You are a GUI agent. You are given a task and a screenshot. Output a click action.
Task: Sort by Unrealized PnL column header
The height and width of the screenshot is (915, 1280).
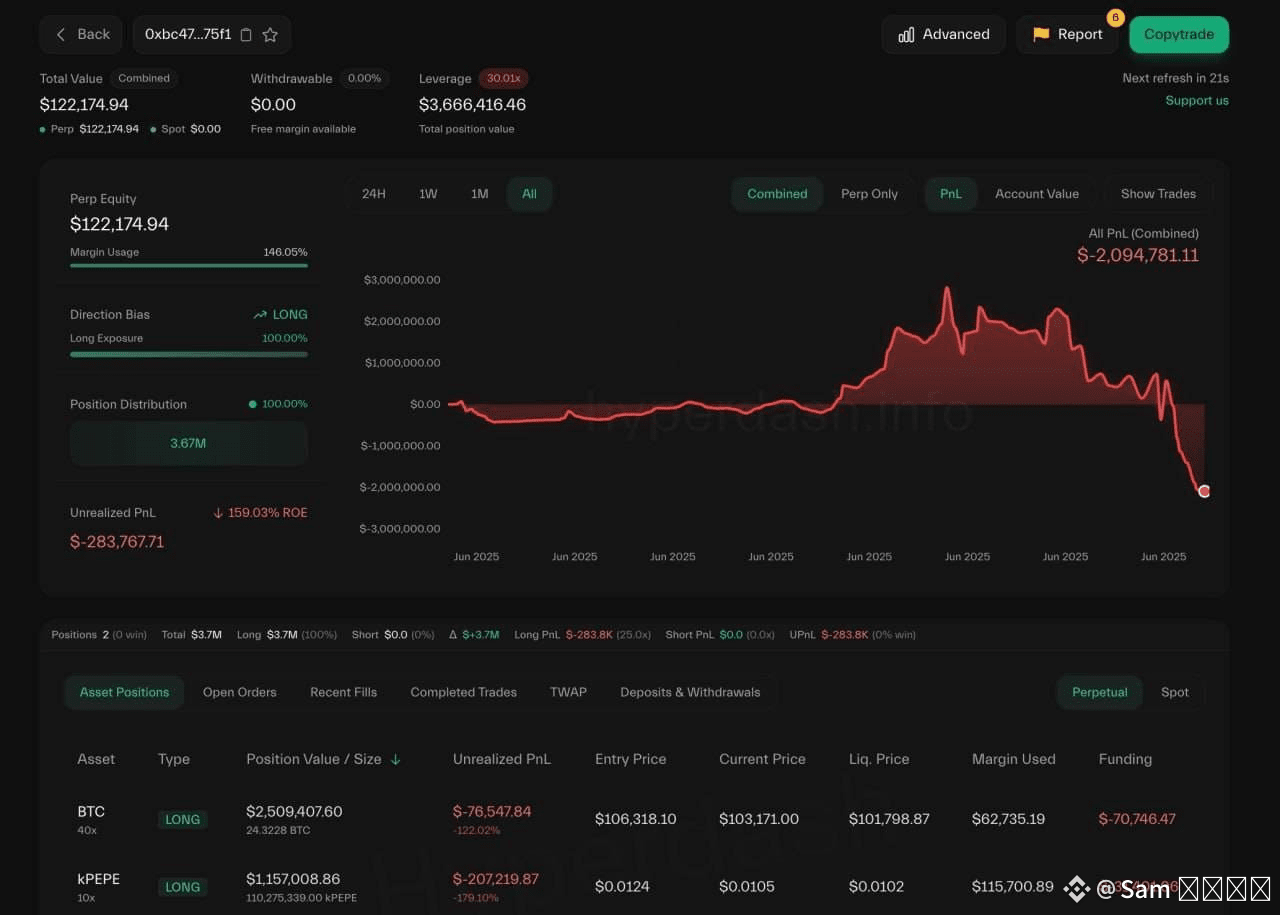pyautogui.click(x=502, y=759)
